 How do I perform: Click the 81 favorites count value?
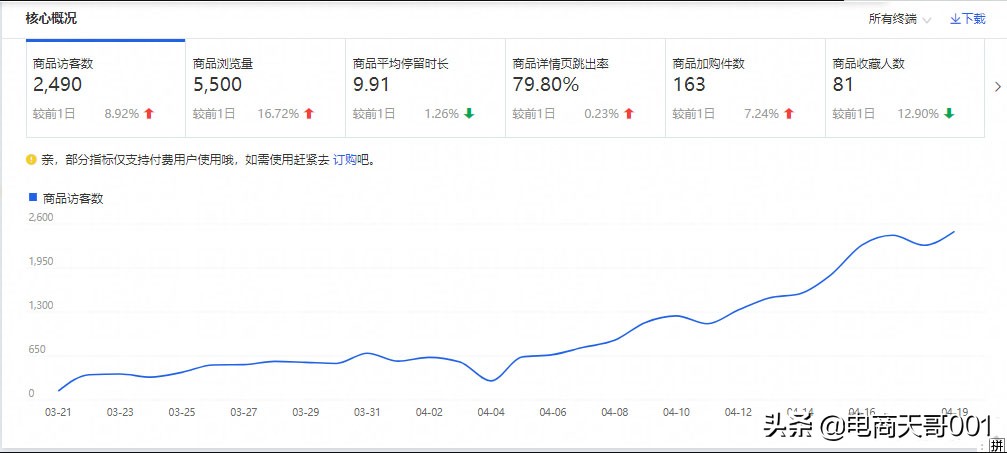(x=843, y=85)
